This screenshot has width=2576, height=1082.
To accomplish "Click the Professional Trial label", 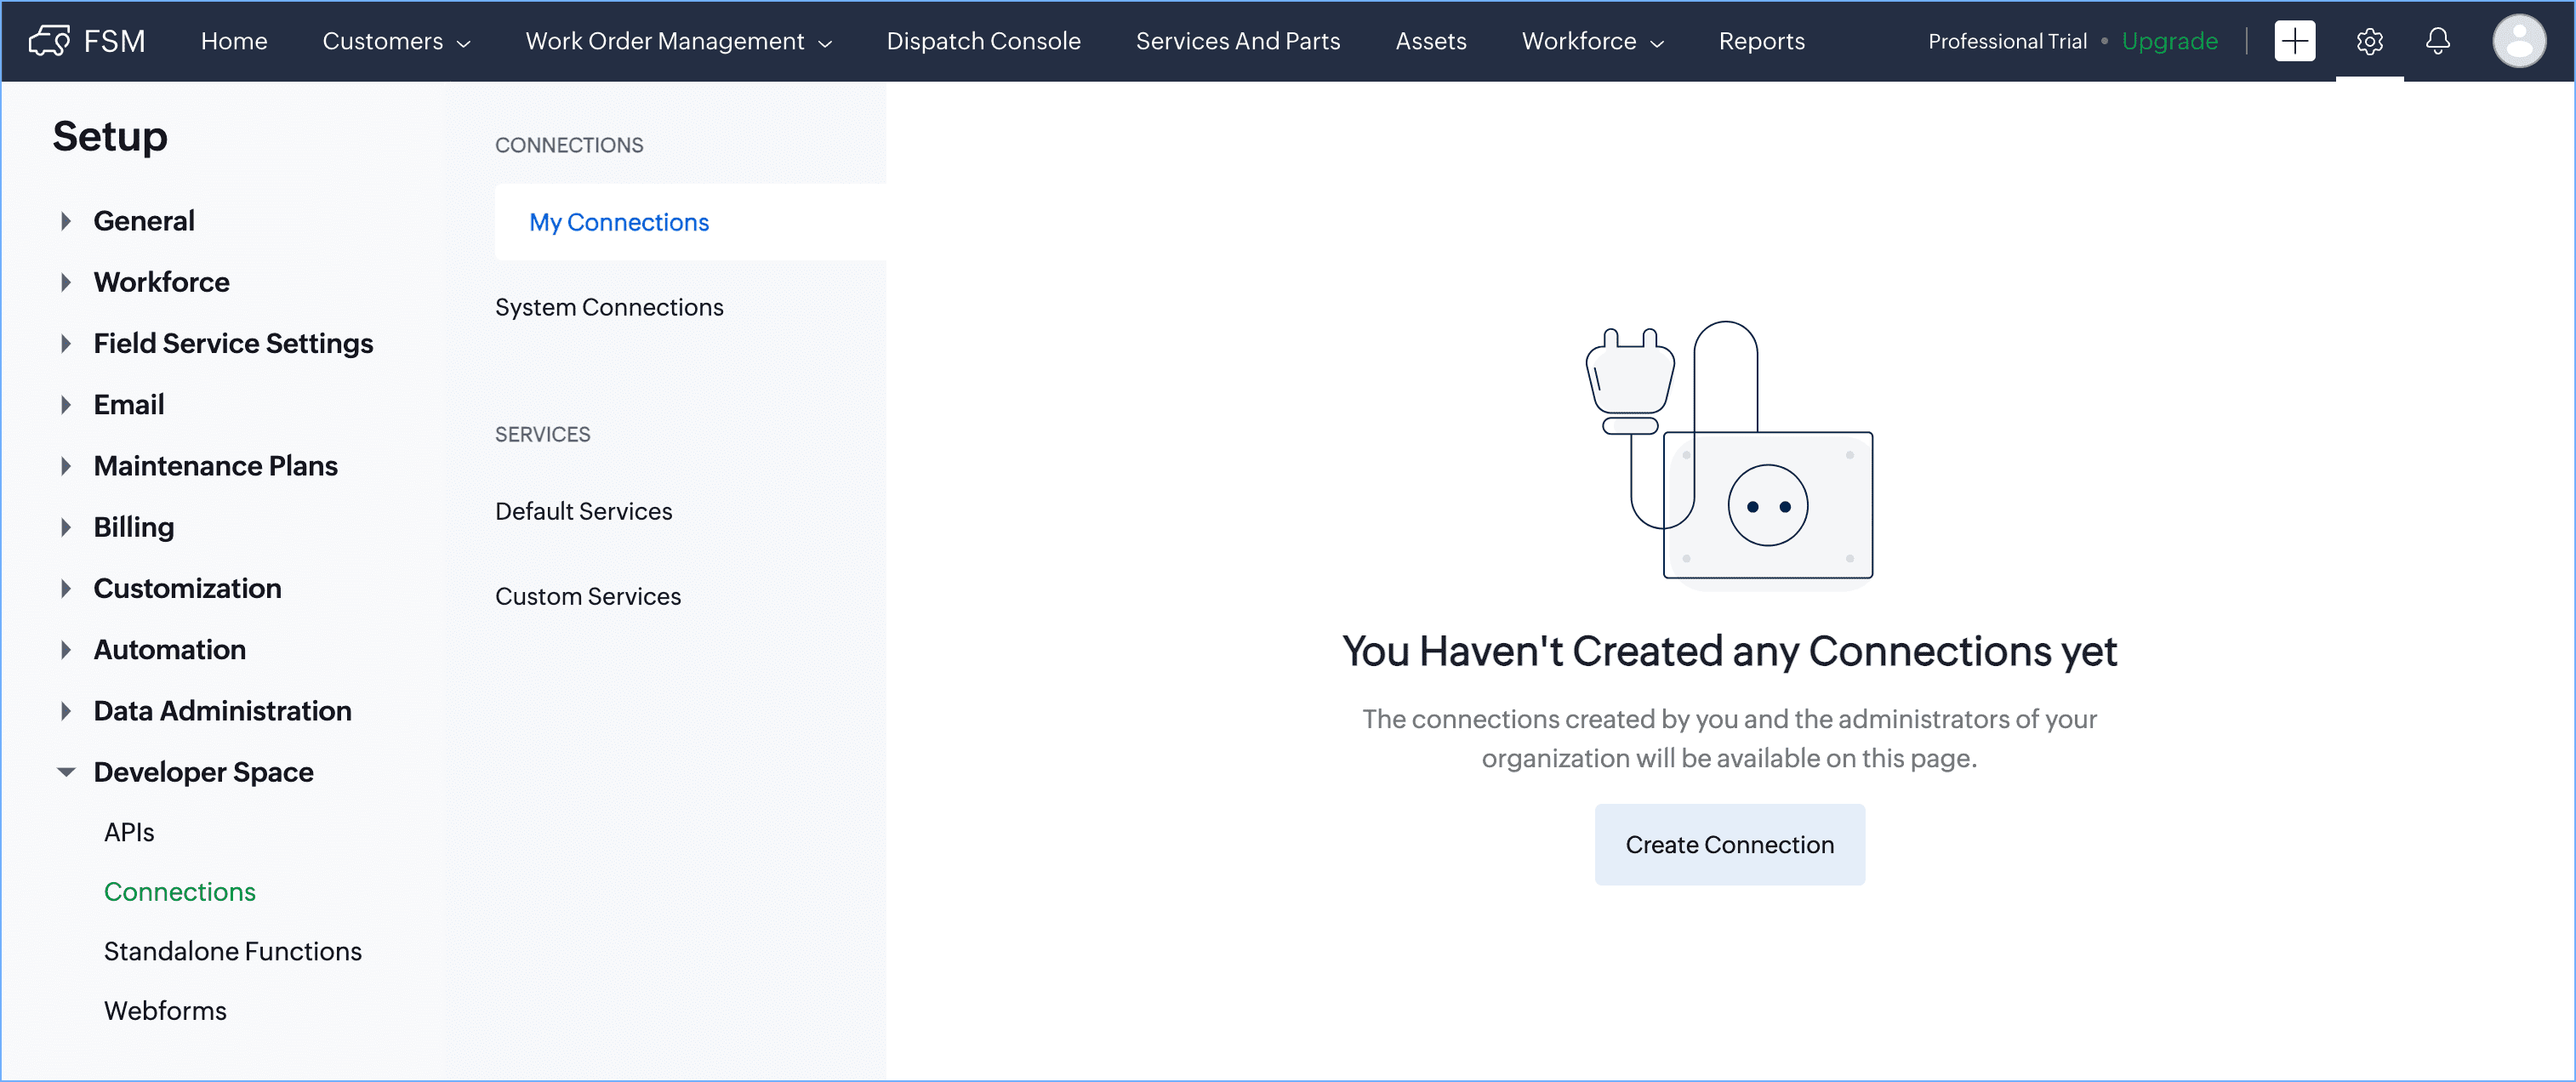I will click(x=2007, y=41).
